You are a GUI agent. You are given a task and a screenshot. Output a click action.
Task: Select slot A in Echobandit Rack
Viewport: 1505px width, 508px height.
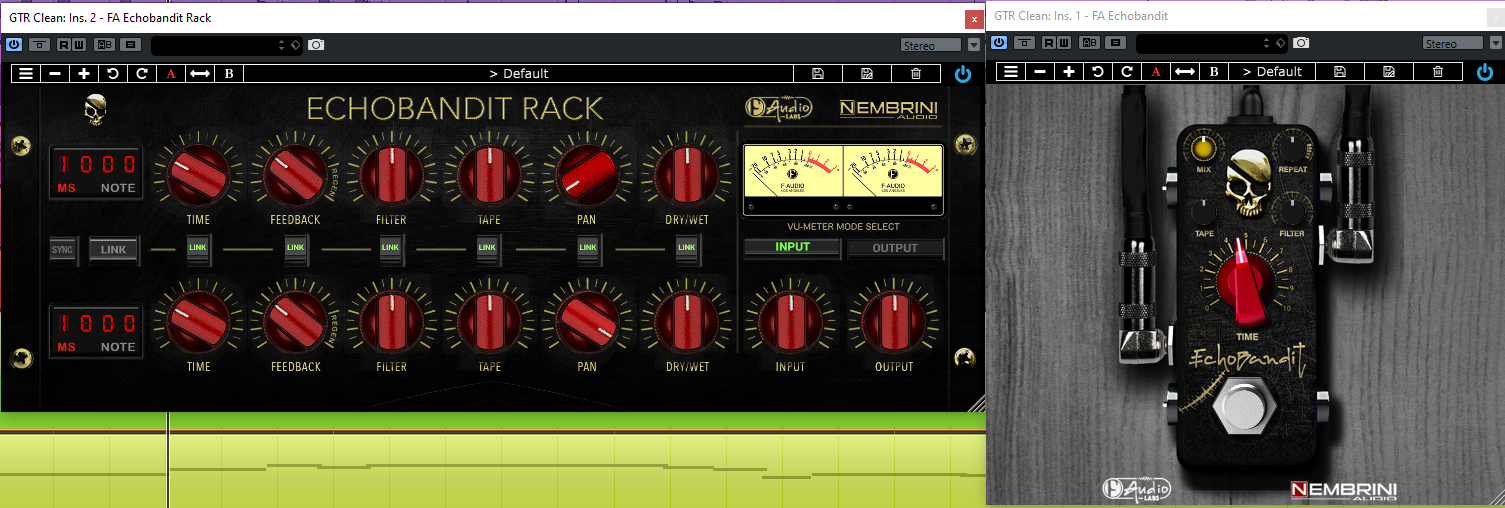(x=171, y=73)
